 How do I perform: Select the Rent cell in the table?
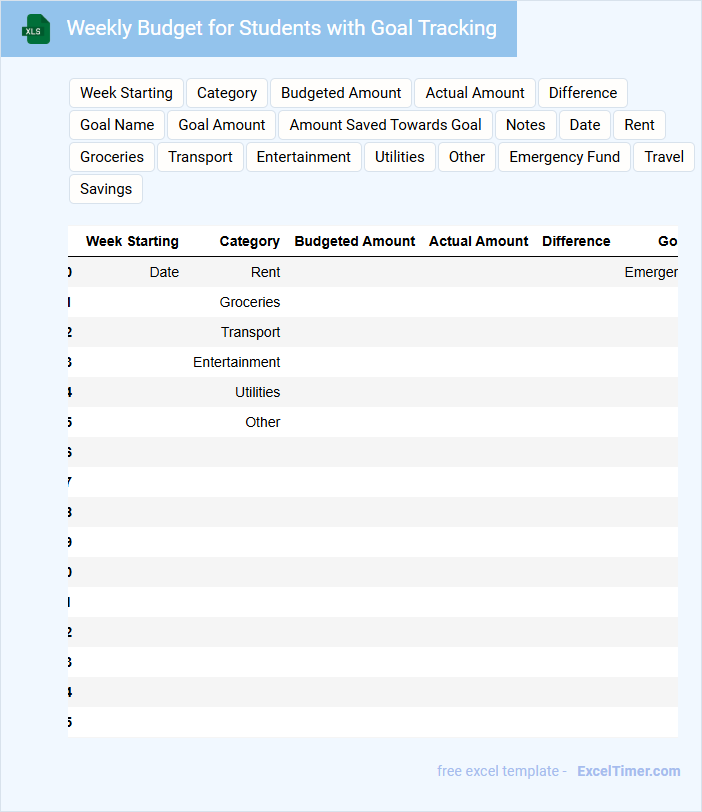(266, 272)
